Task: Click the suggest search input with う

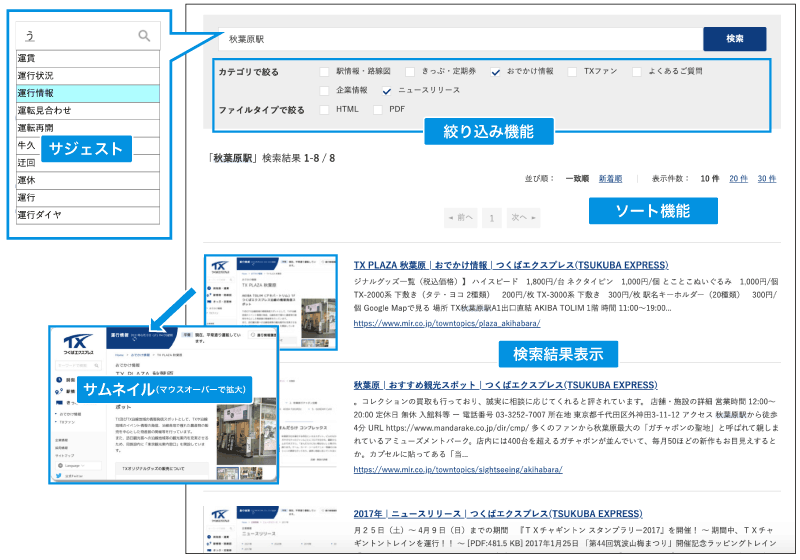Action: click(x=88, y=36)
